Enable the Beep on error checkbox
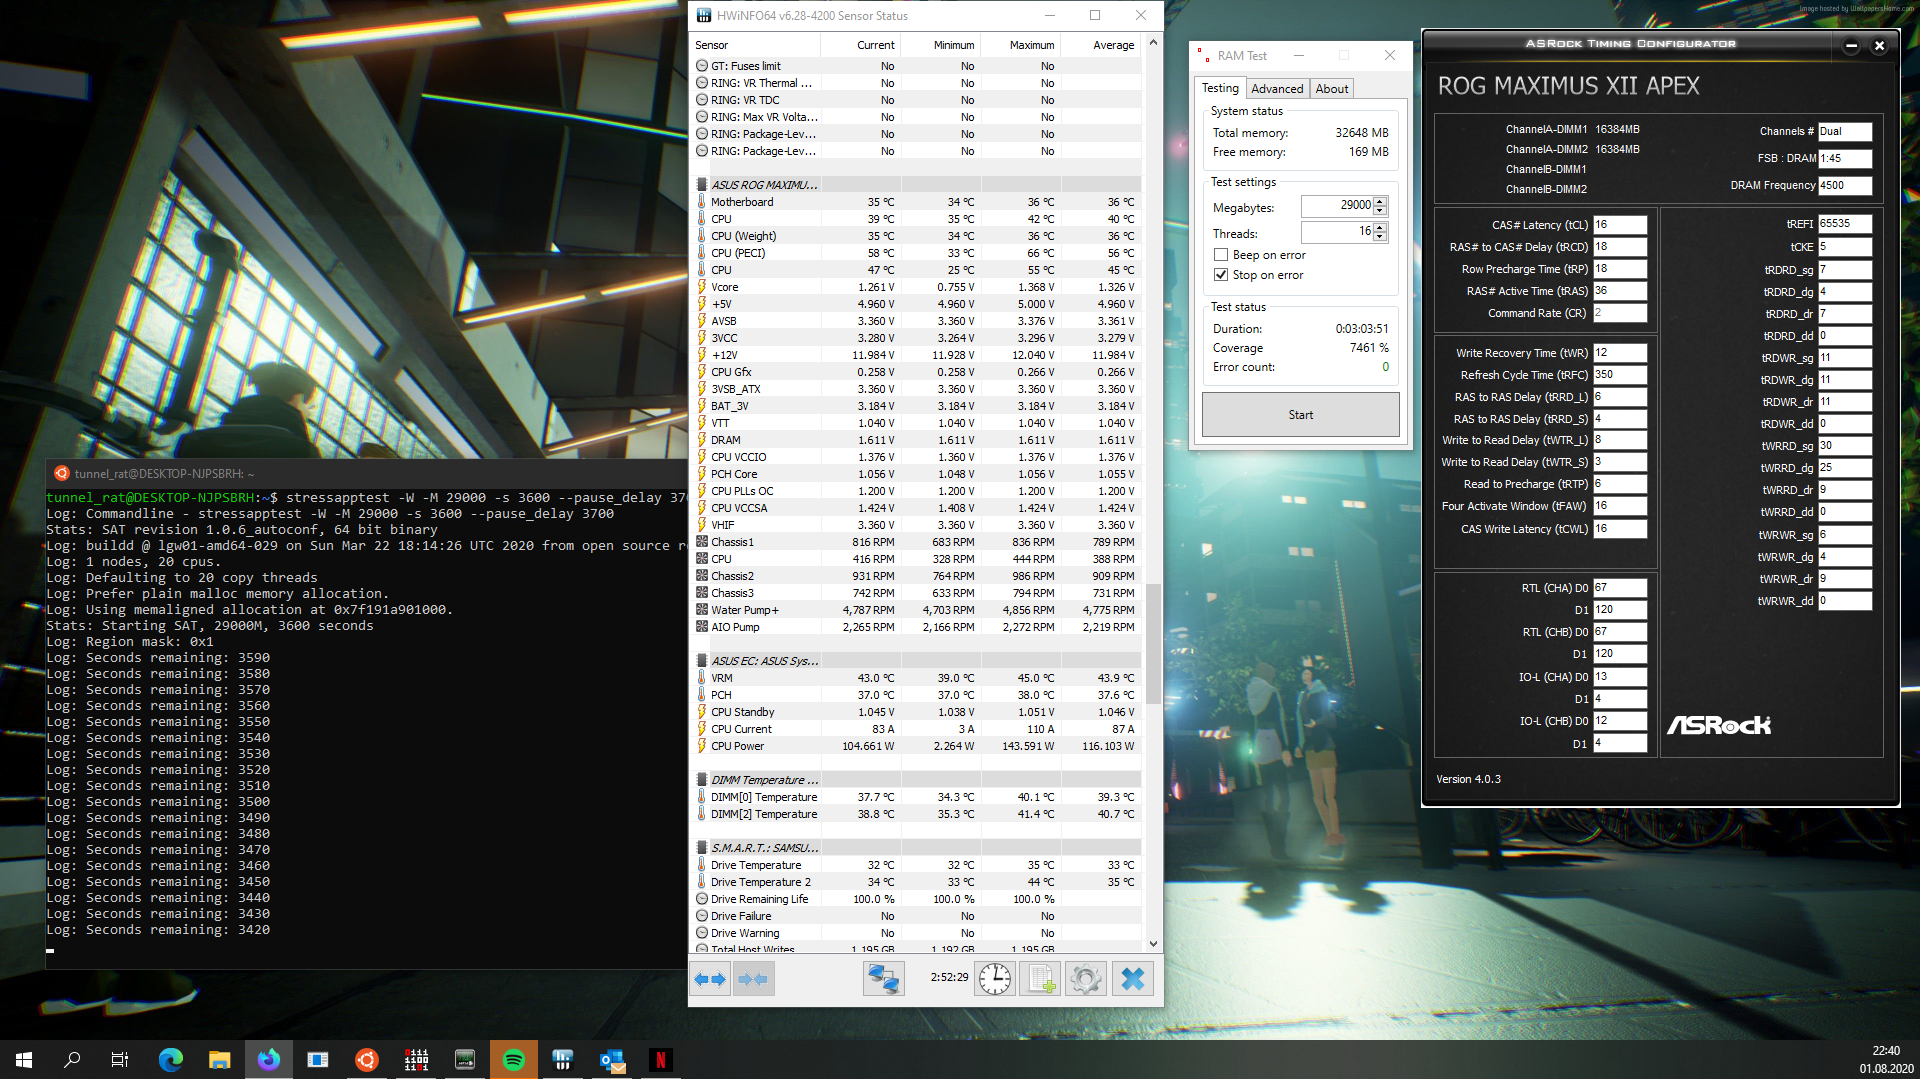The image size is (1920, 1079). [x=1221, y=255]
